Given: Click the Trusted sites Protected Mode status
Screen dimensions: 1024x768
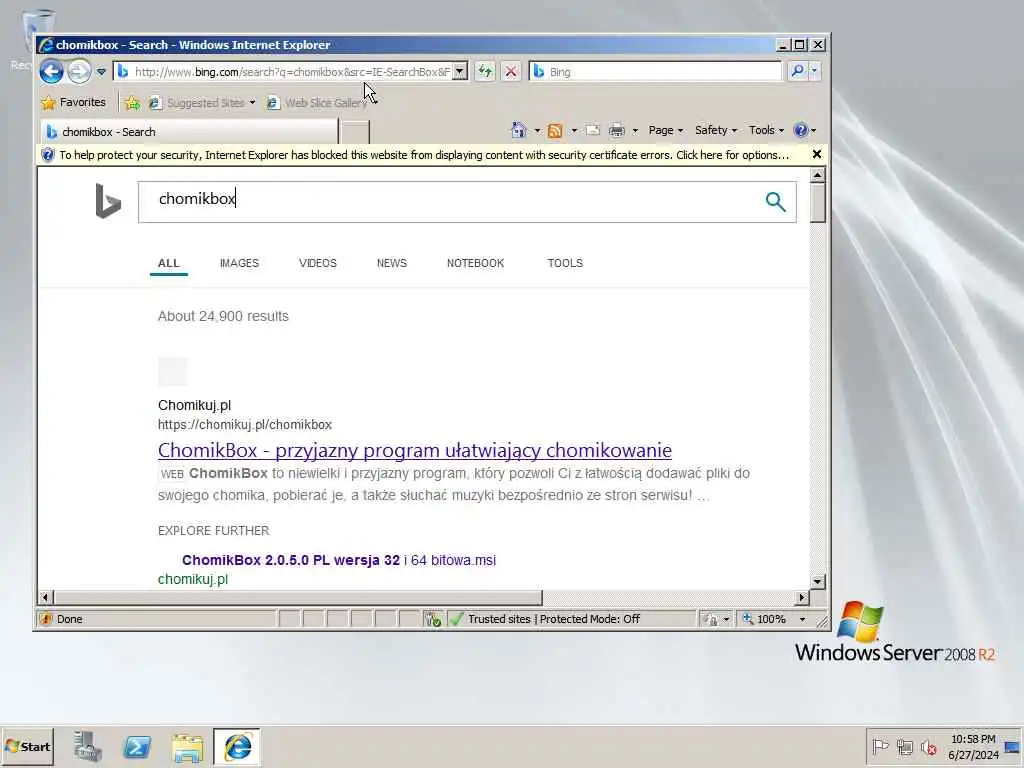Looking at the screenshot, I should (554, 619).
